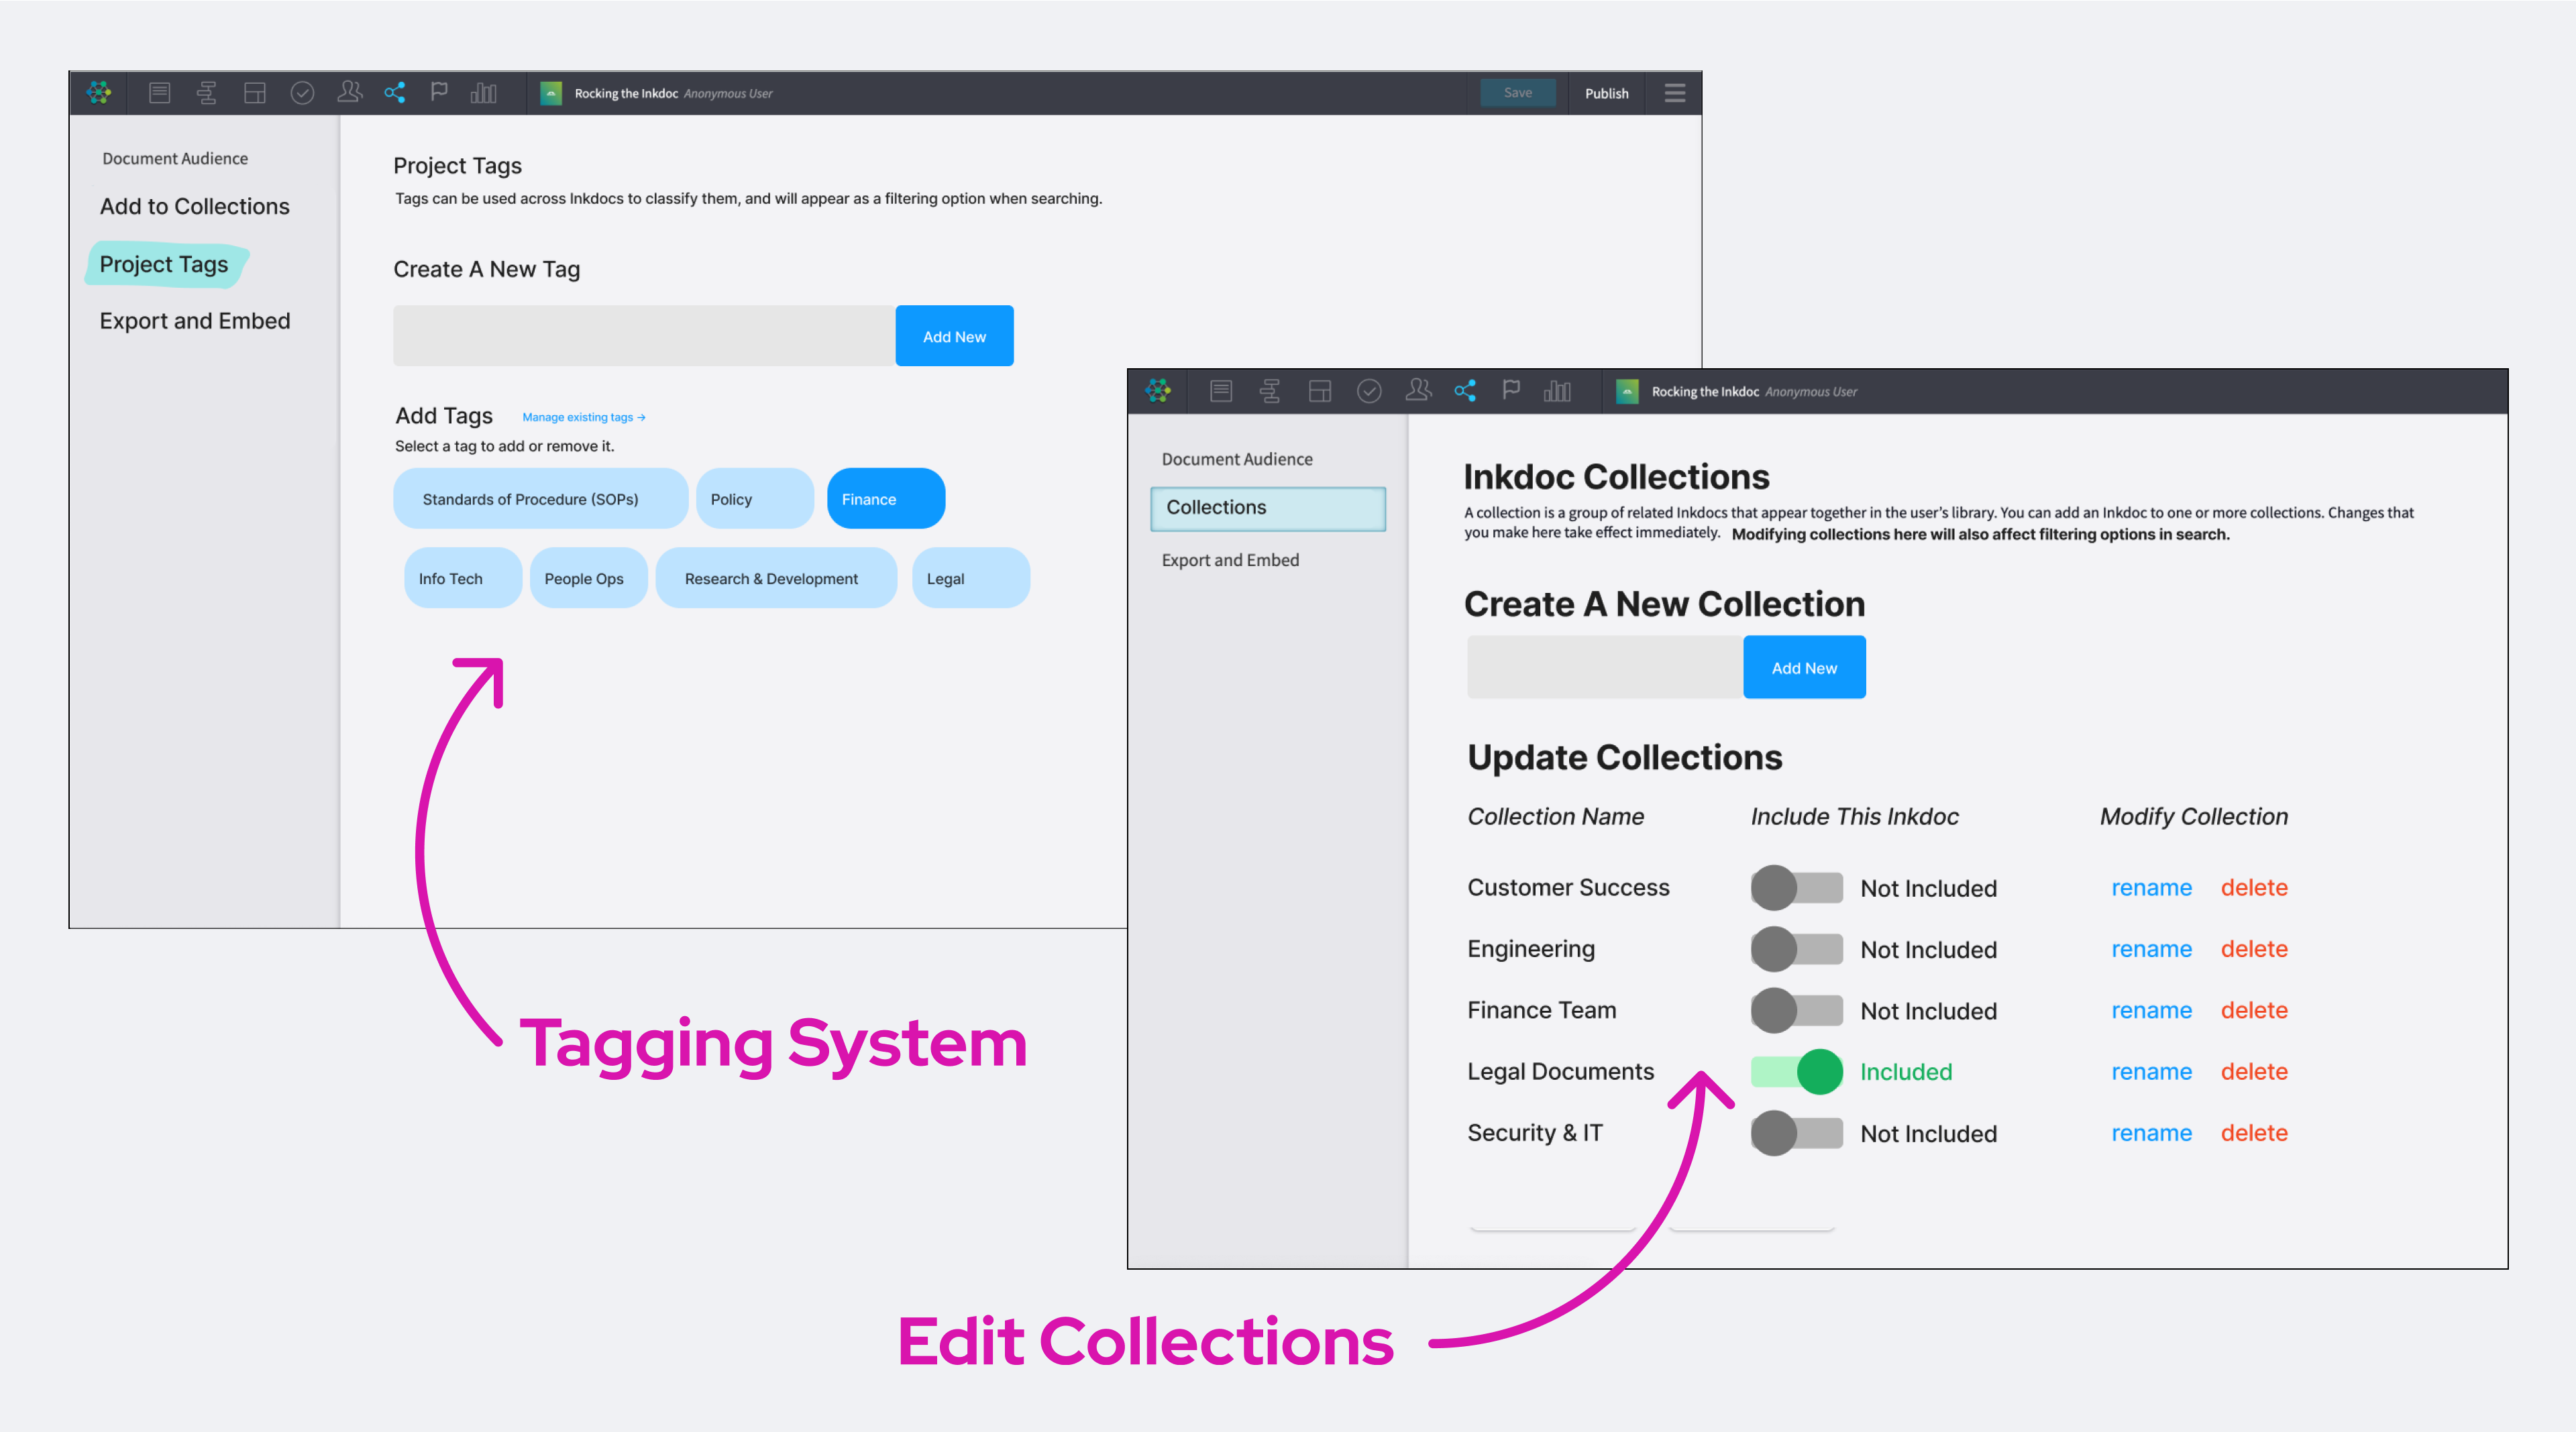2576x1432 pixels.
Task: Select Project Tags in left sidebar
Action: [164, 264]
